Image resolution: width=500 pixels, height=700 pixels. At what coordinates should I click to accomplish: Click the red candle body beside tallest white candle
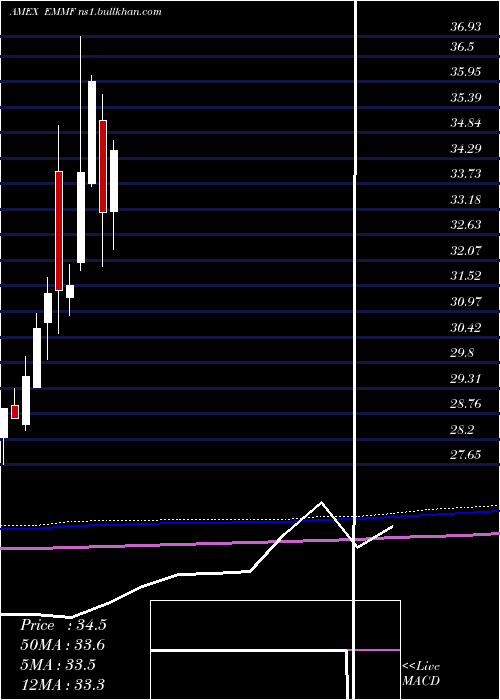click(103, 166)
